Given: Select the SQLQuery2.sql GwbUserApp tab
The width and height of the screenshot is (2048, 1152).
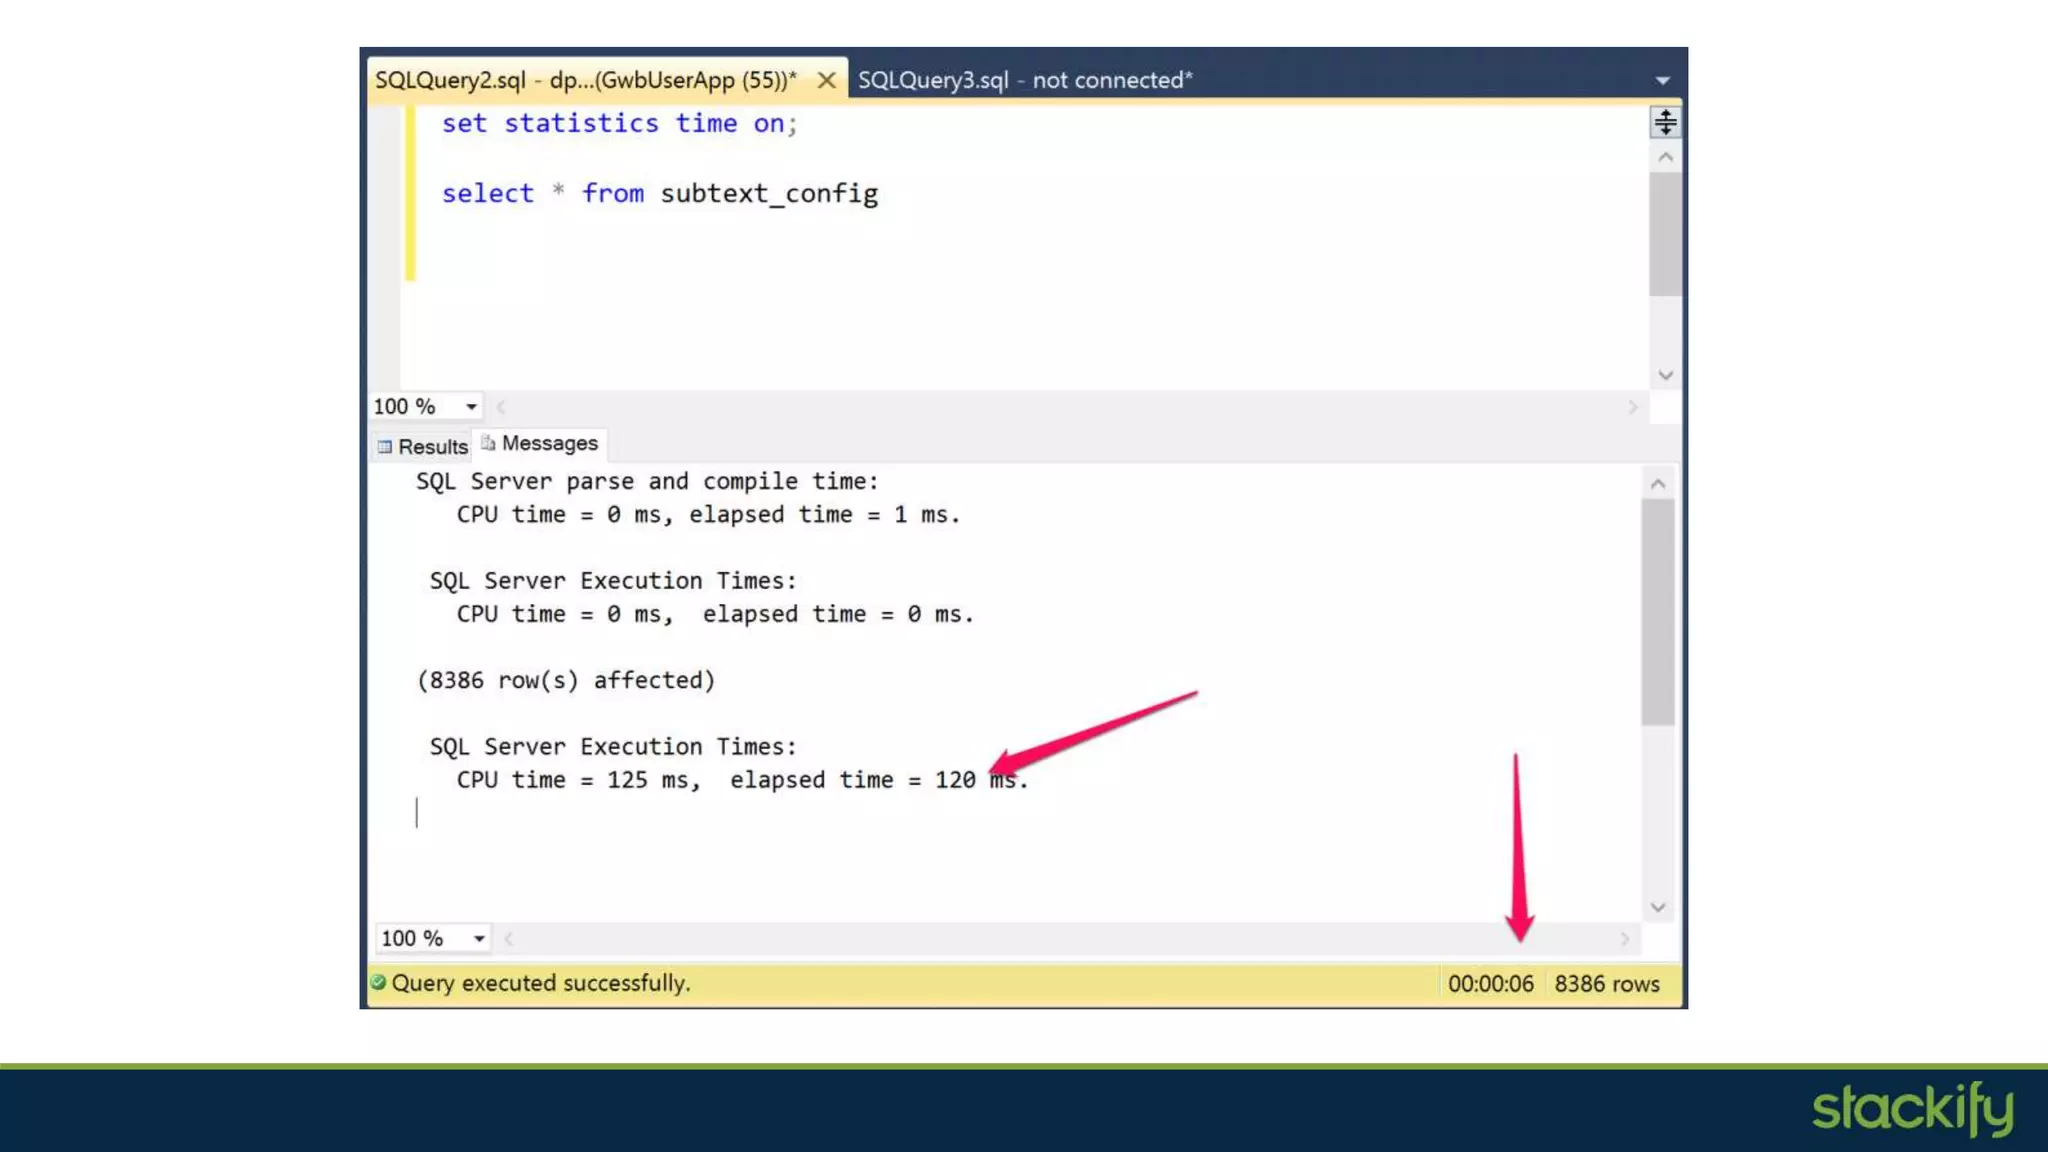Looking at the screenshot, I should pos(585,80).
